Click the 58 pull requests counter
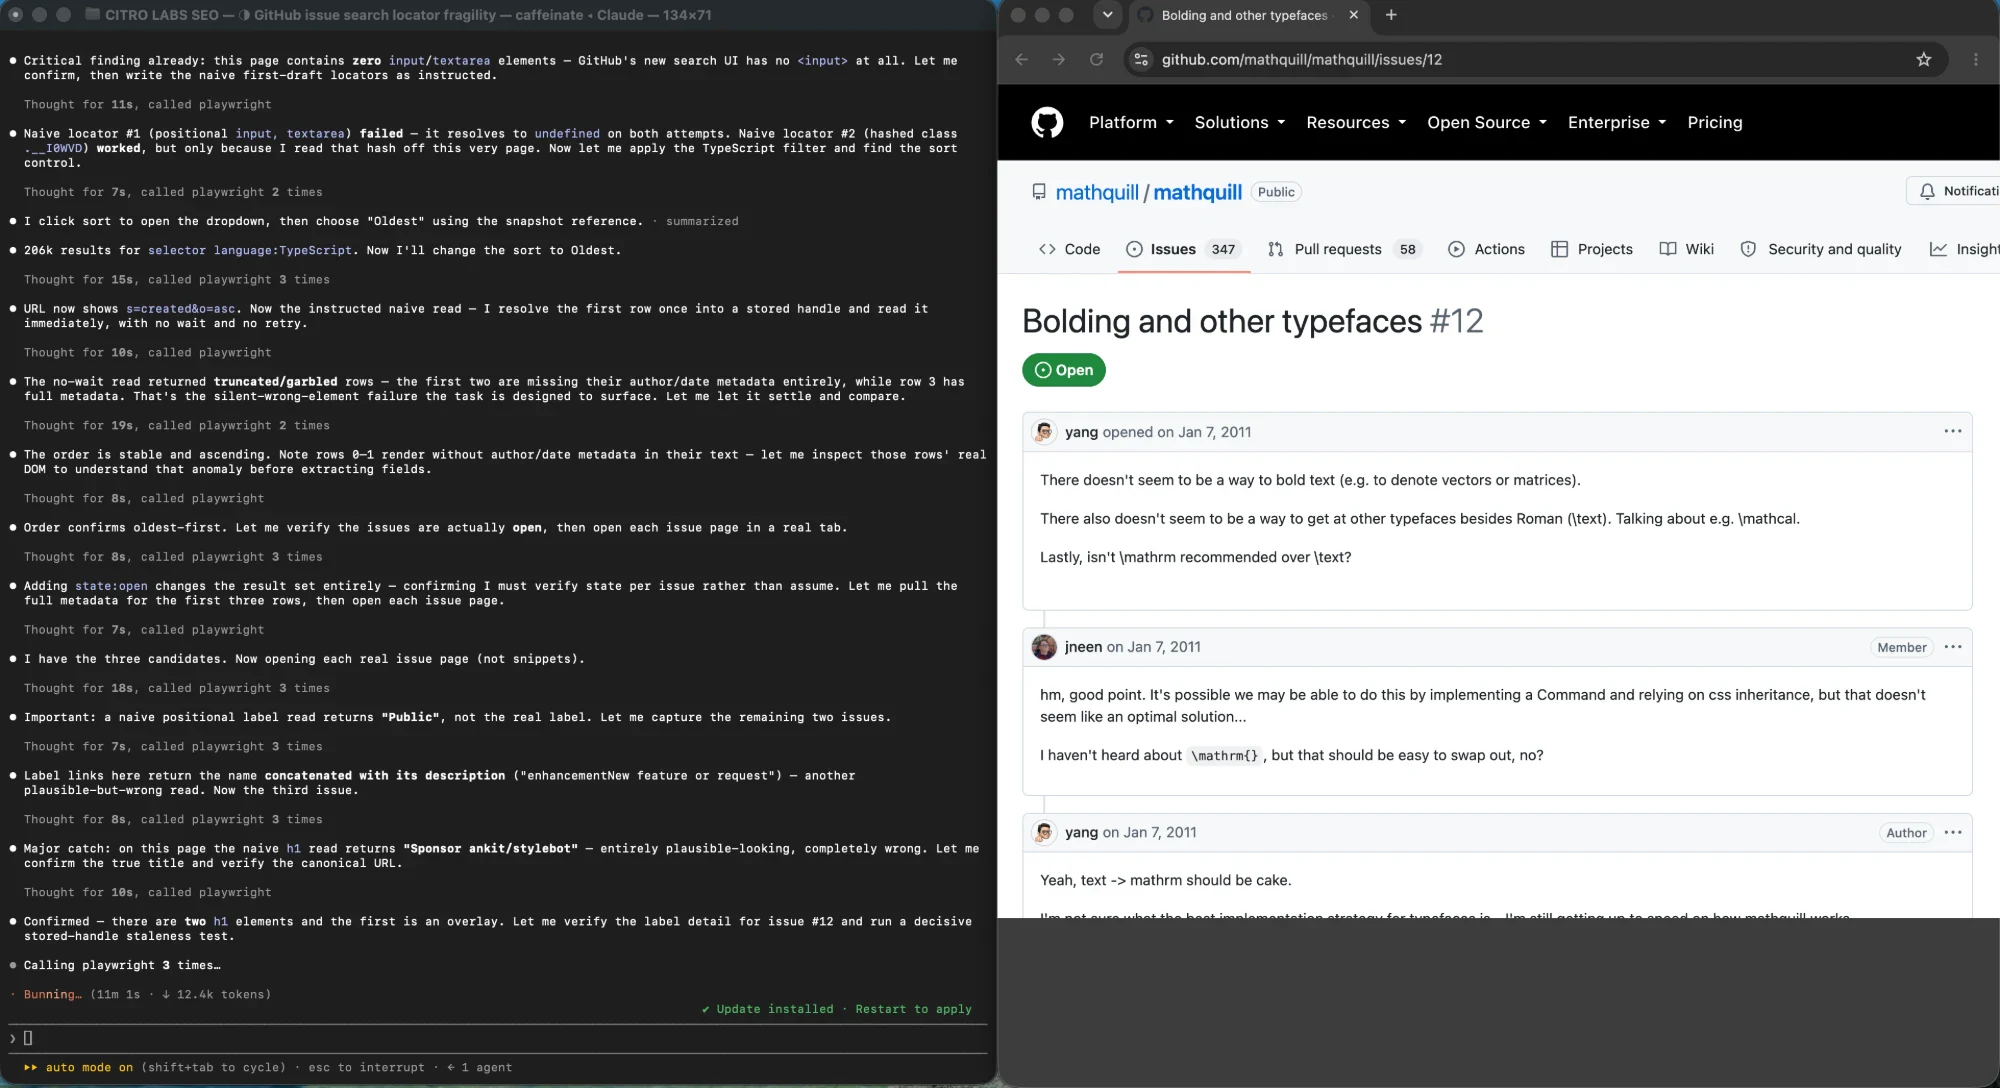This screenshot has height=1088, width=2000. (1407, 249)
